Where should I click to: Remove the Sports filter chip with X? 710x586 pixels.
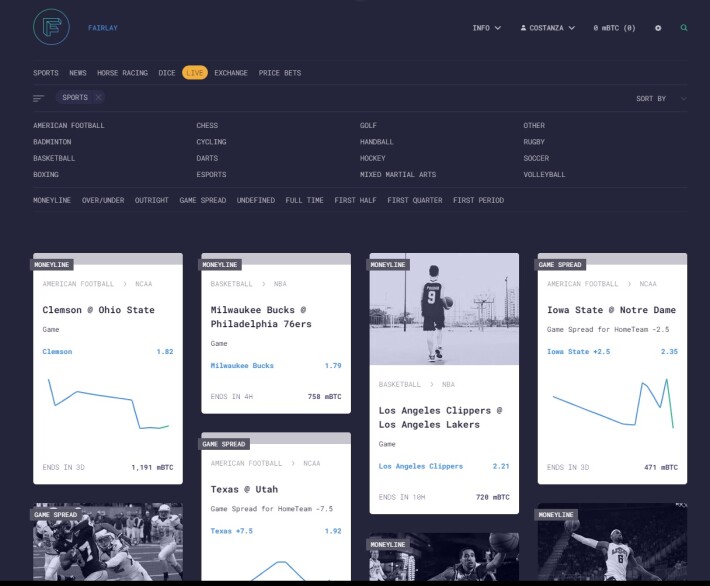pyautogui.click(x=98, y=97)
